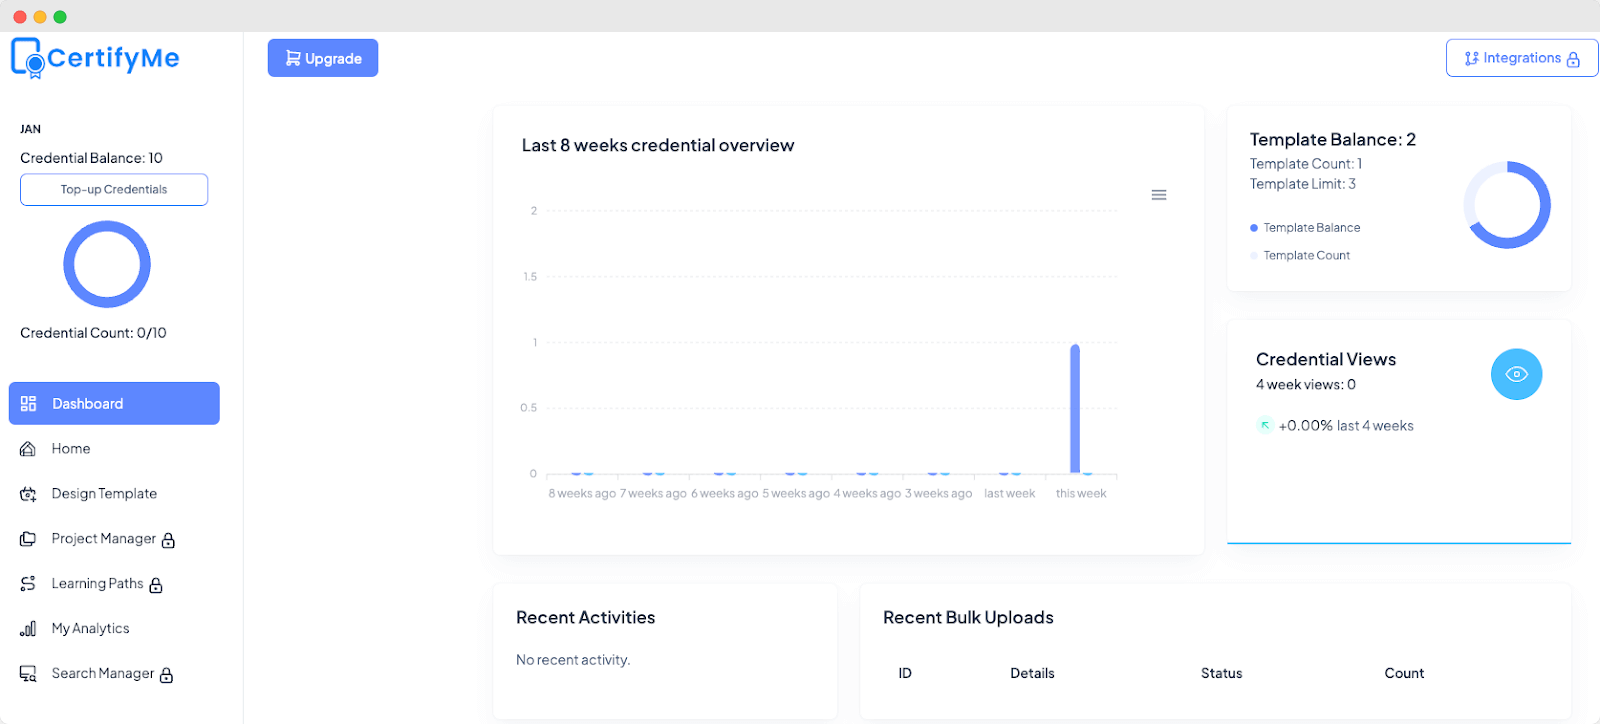This screenshot has width=1600, height=724.
Task: Click the '8 weeks ago' axis label
Action: (582, 494)
